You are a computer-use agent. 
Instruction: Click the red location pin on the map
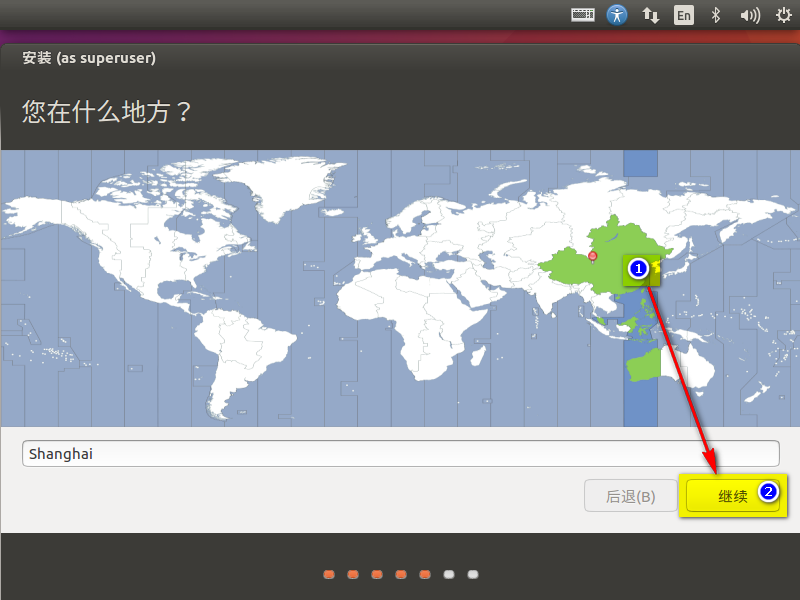591,255
